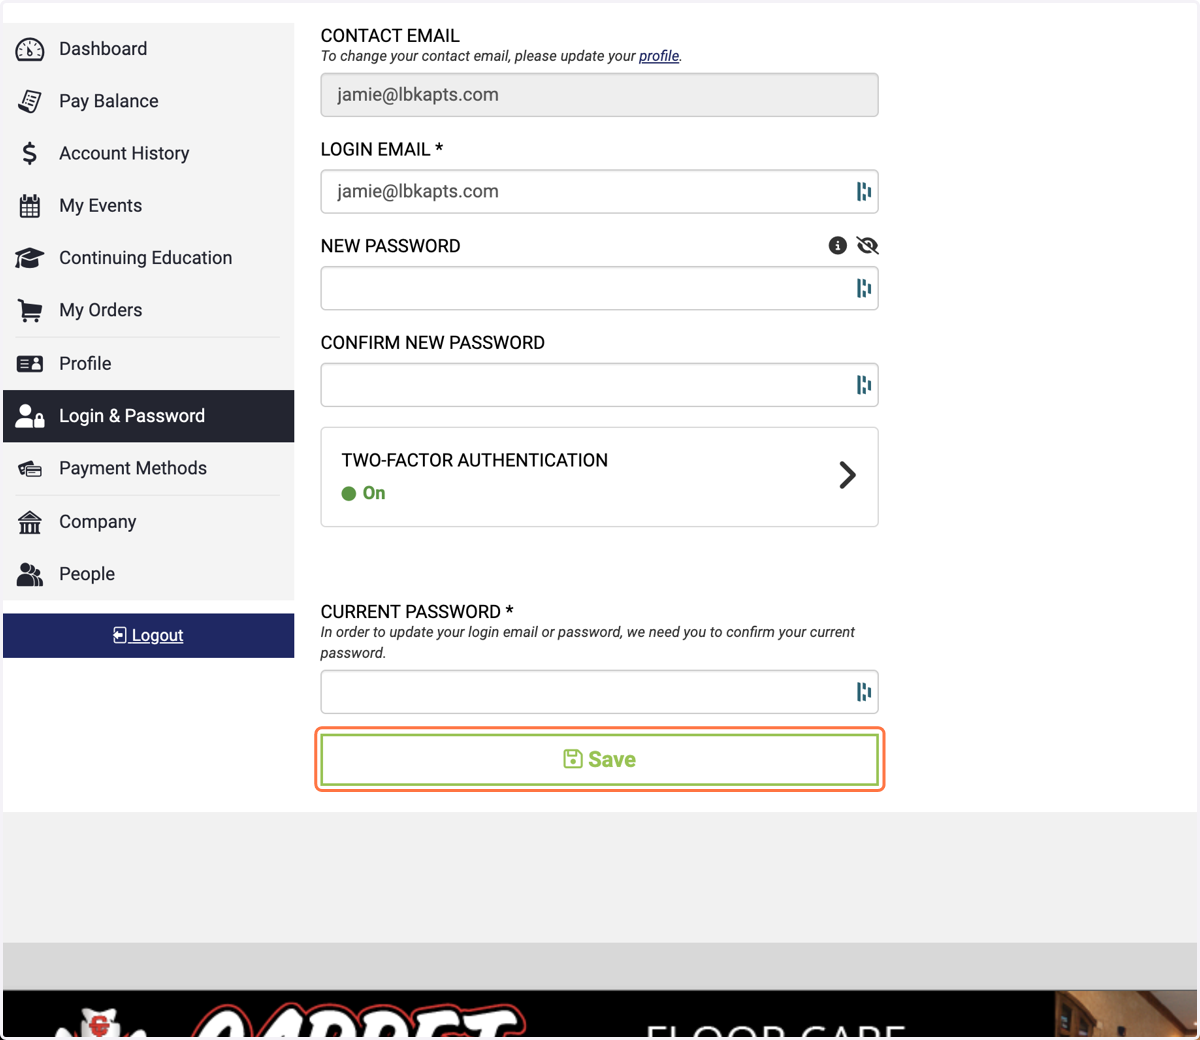
Task: Go to People in sidebar
Action: tap(149, 574)
